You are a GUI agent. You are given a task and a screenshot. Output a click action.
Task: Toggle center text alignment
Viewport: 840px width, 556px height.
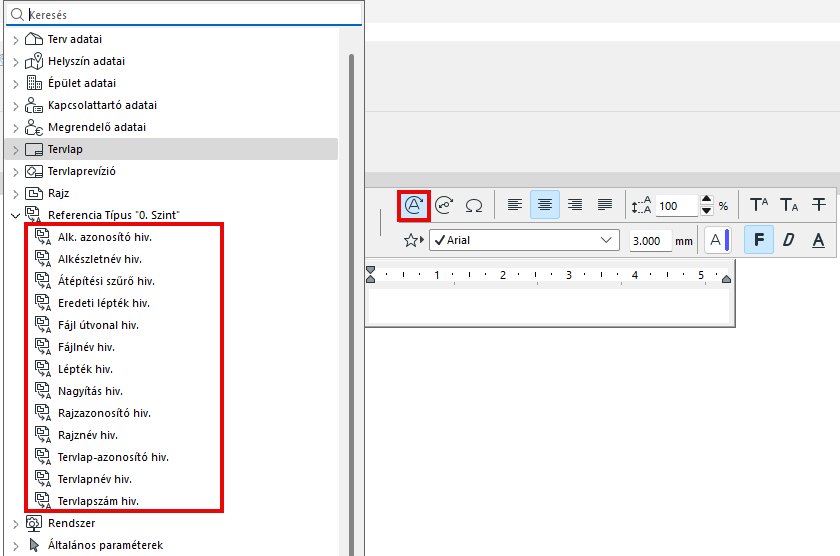click(x=545, y=205)
